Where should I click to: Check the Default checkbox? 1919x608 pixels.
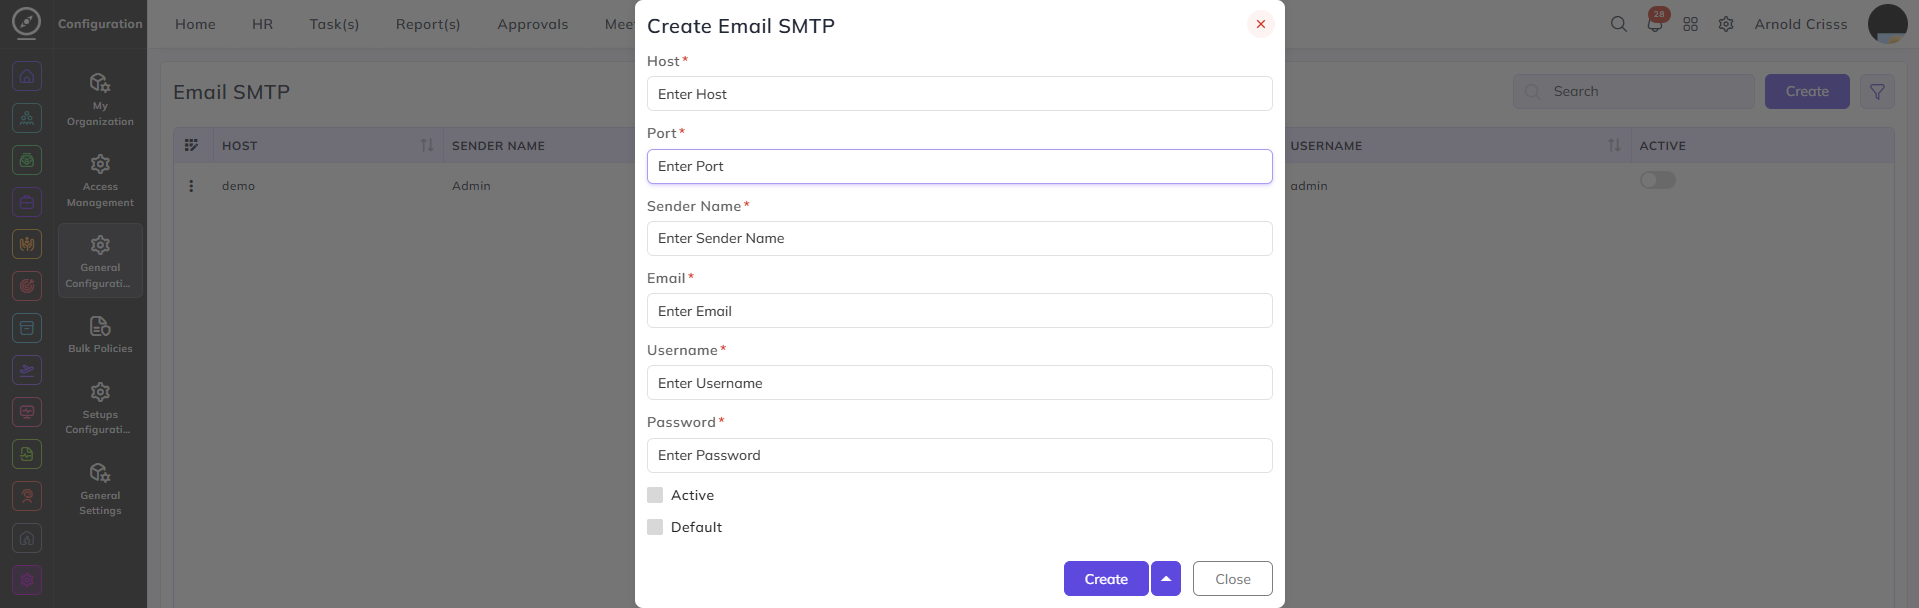(655, 527)
